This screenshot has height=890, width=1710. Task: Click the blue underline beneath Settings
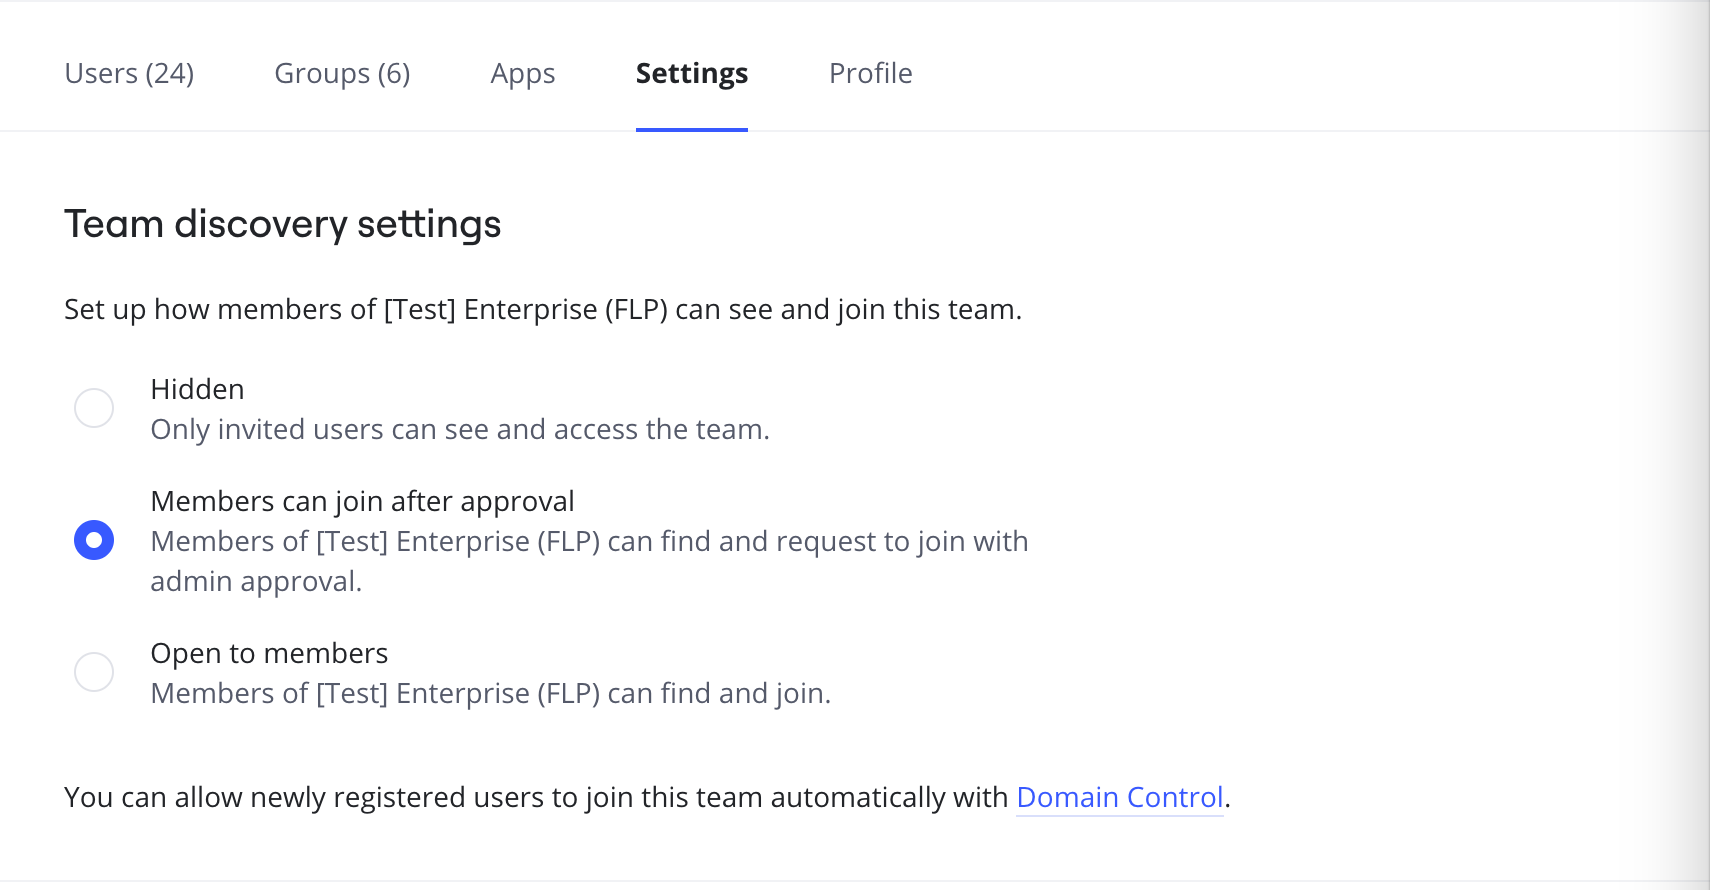tap(691, 129)
